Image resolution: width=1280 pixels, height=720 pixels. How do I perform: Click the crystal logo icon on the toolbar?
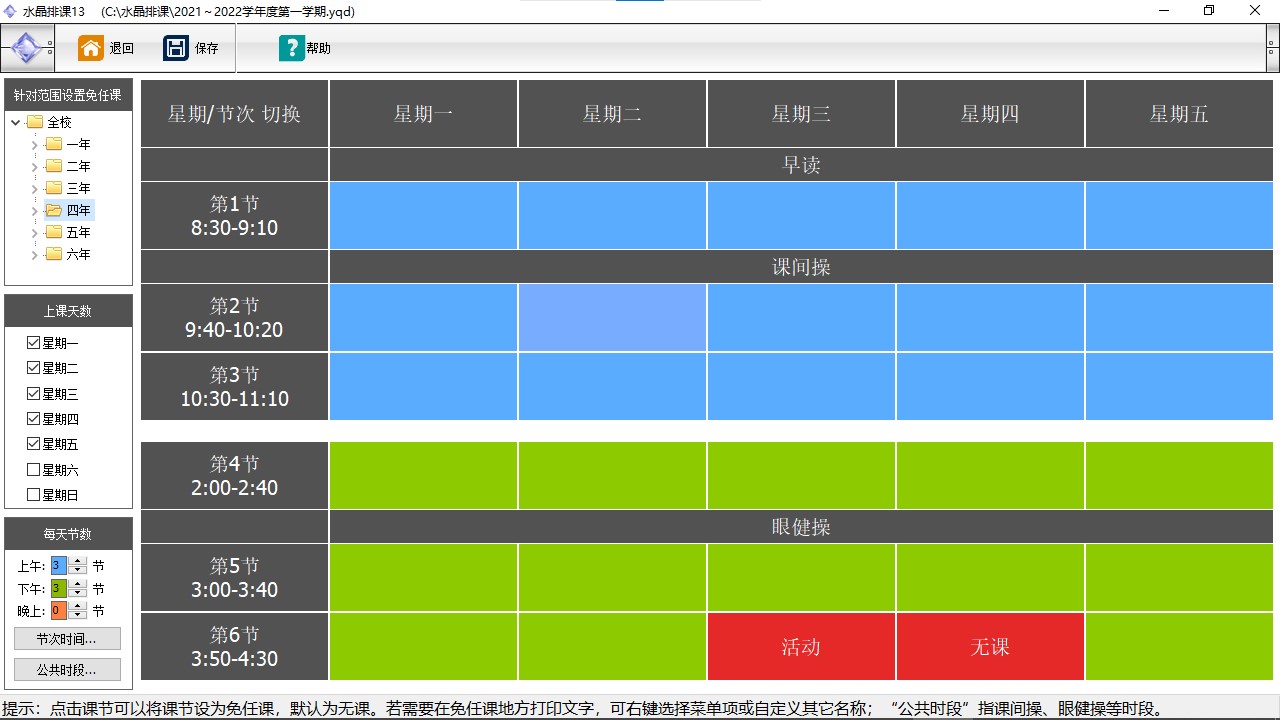click(26, 46)
